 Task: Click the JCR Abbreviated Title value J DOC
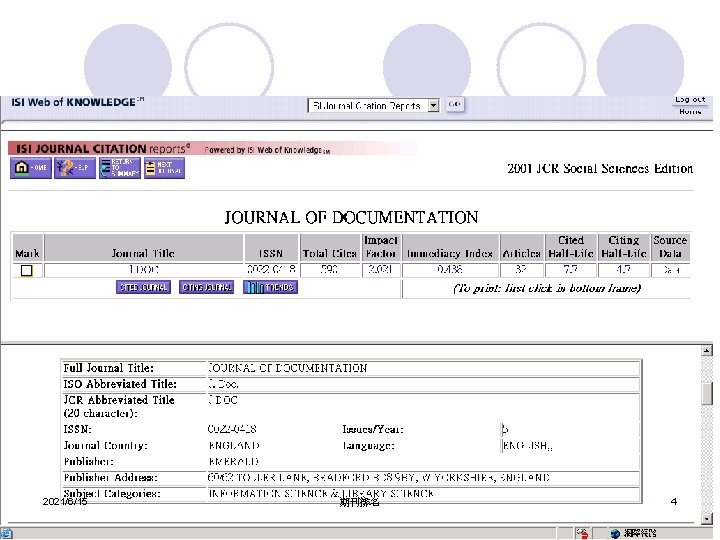[223, 400]
